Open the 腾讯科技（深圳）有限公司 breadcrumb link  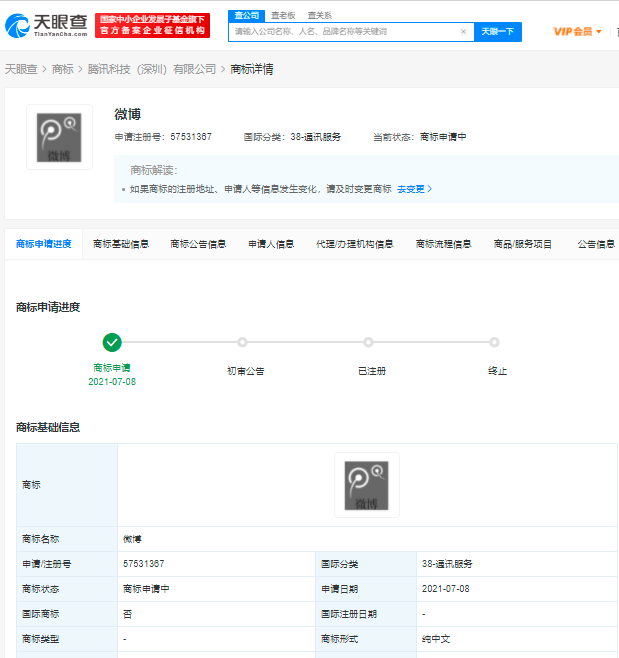(x=151, y=69)
